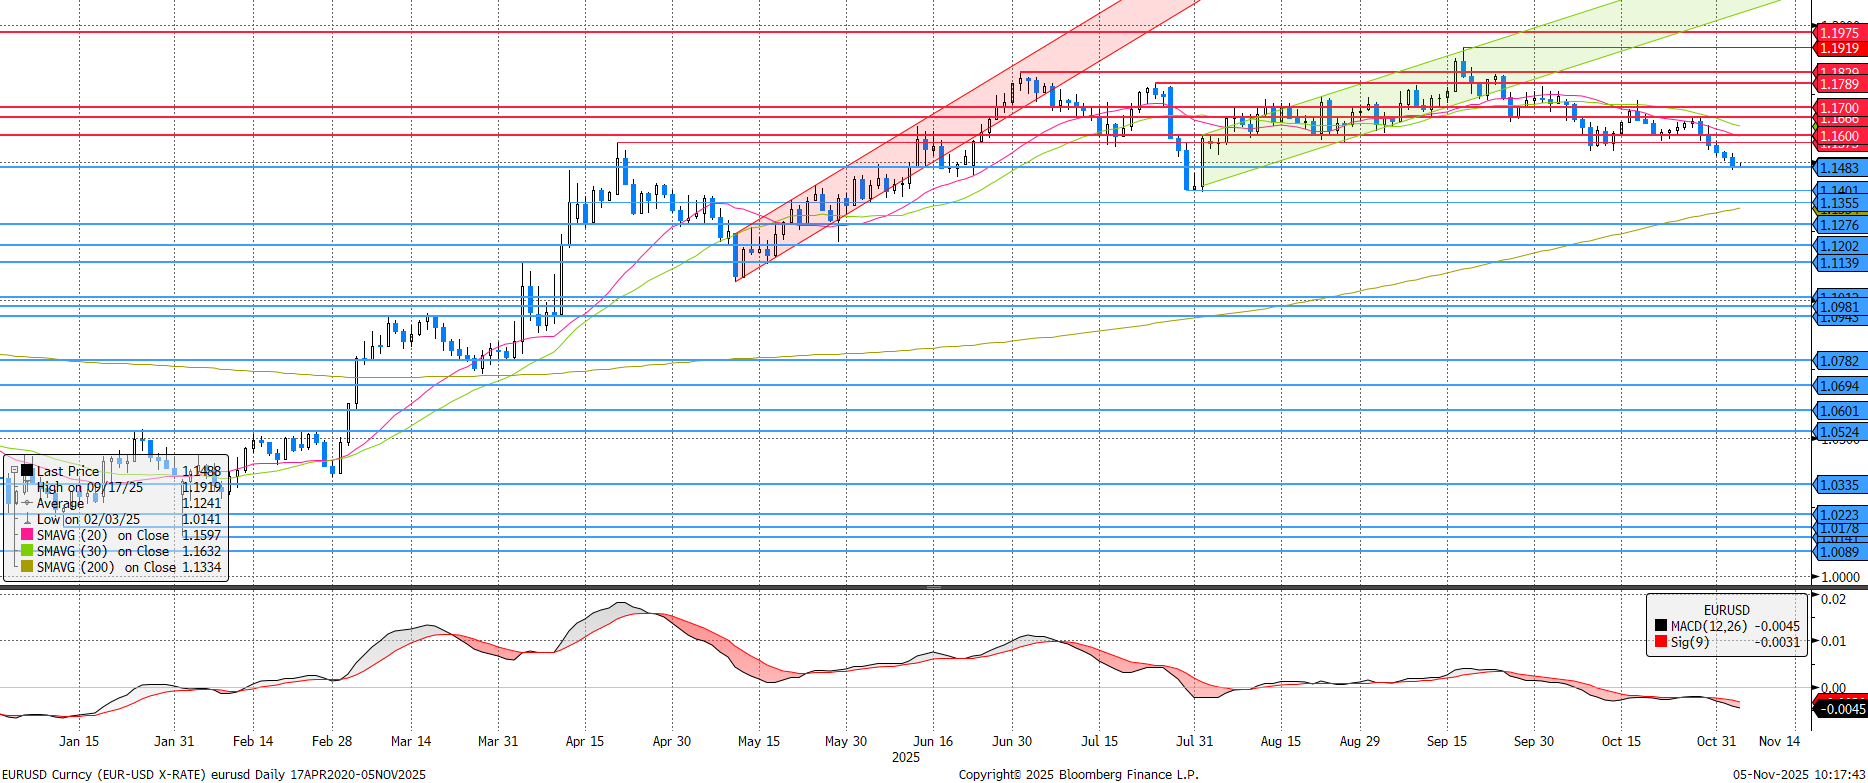
Task: Click the pink SMAVG (20) swatch
Action: [x=27, y=535]
